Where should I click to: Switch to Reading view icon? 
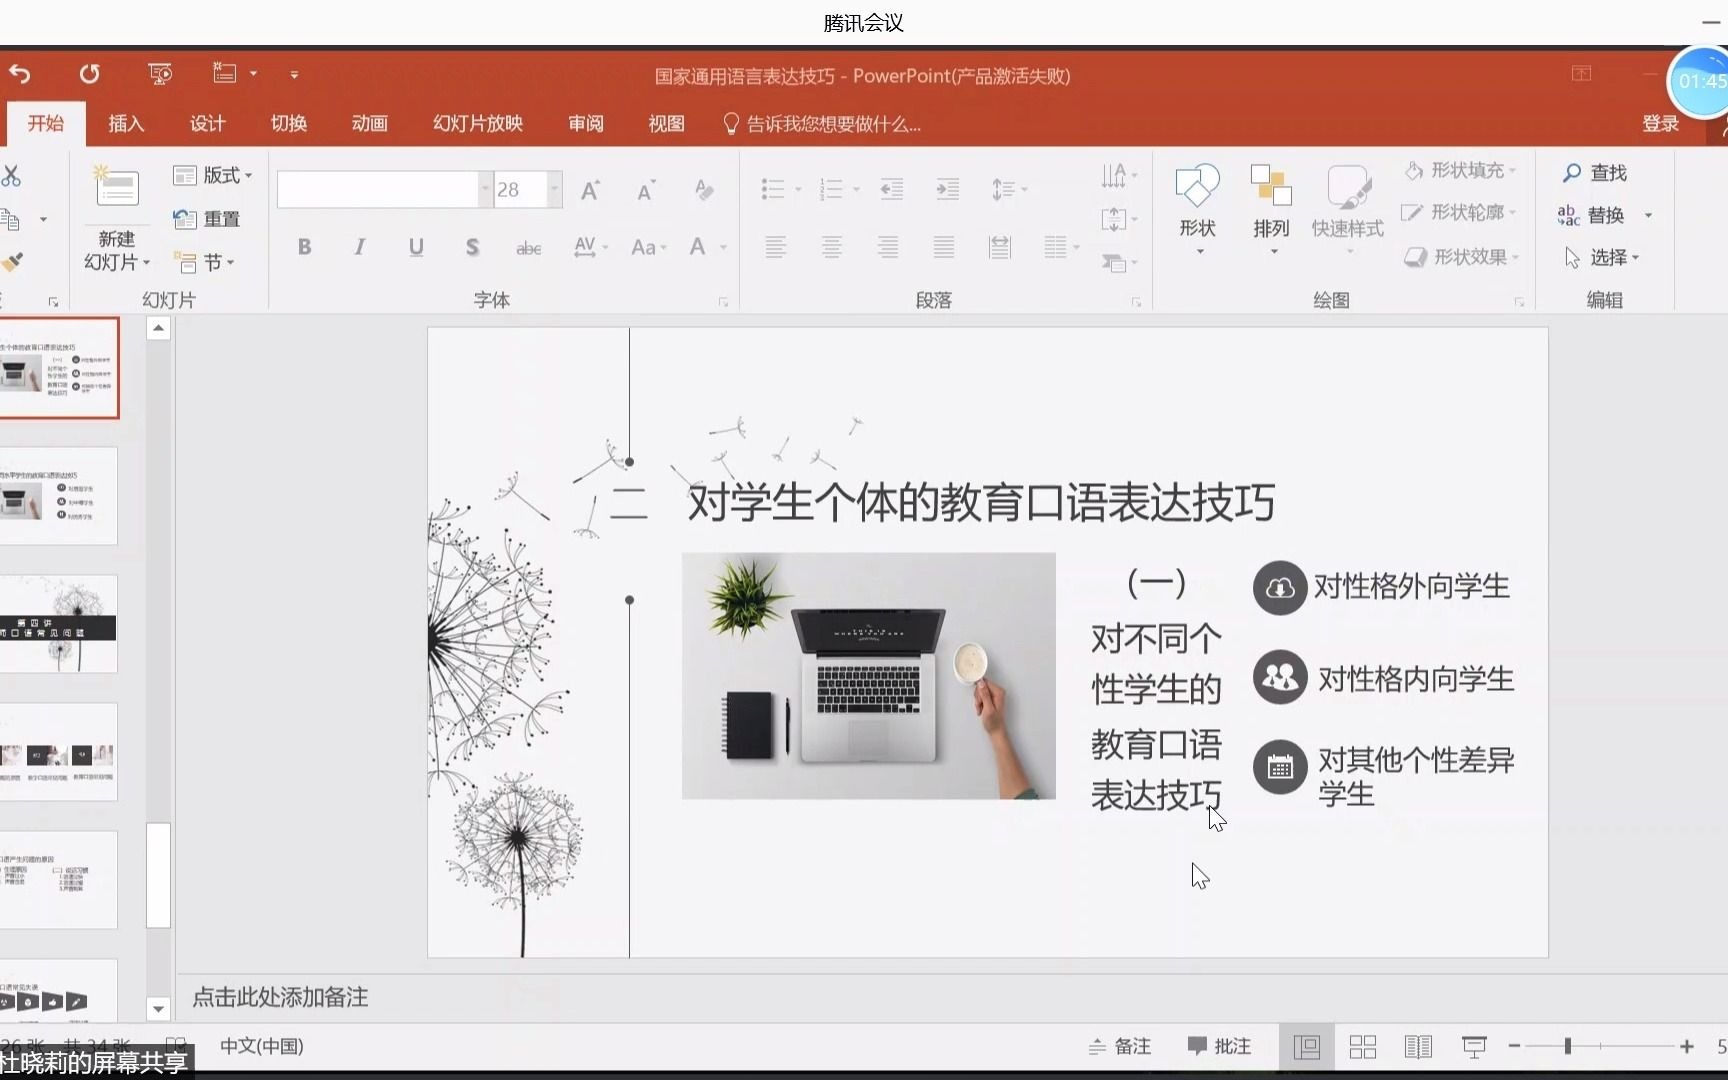click(x=1418, y=1047)
